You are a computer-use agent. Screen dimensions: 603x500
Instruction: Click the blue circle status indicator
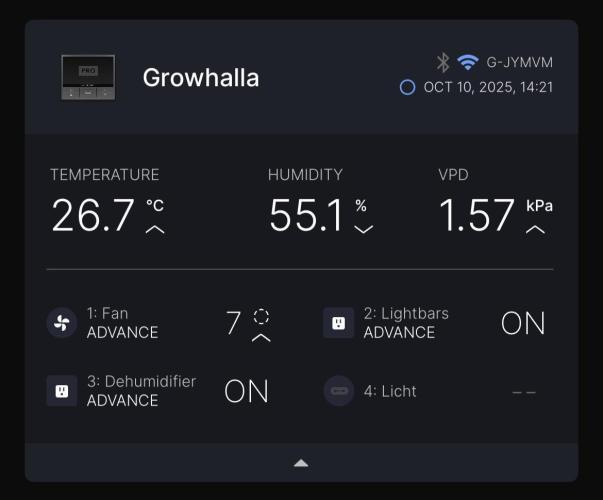point(407,87)
